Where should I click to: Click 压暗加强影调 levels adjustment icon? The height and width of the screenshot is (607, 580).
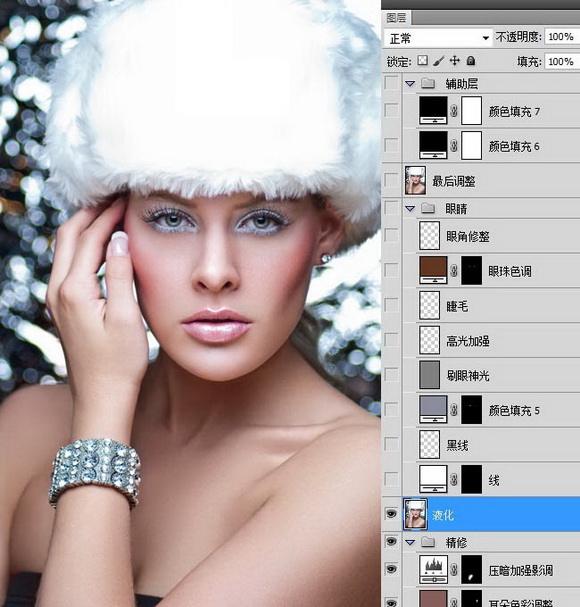point(433,569)
